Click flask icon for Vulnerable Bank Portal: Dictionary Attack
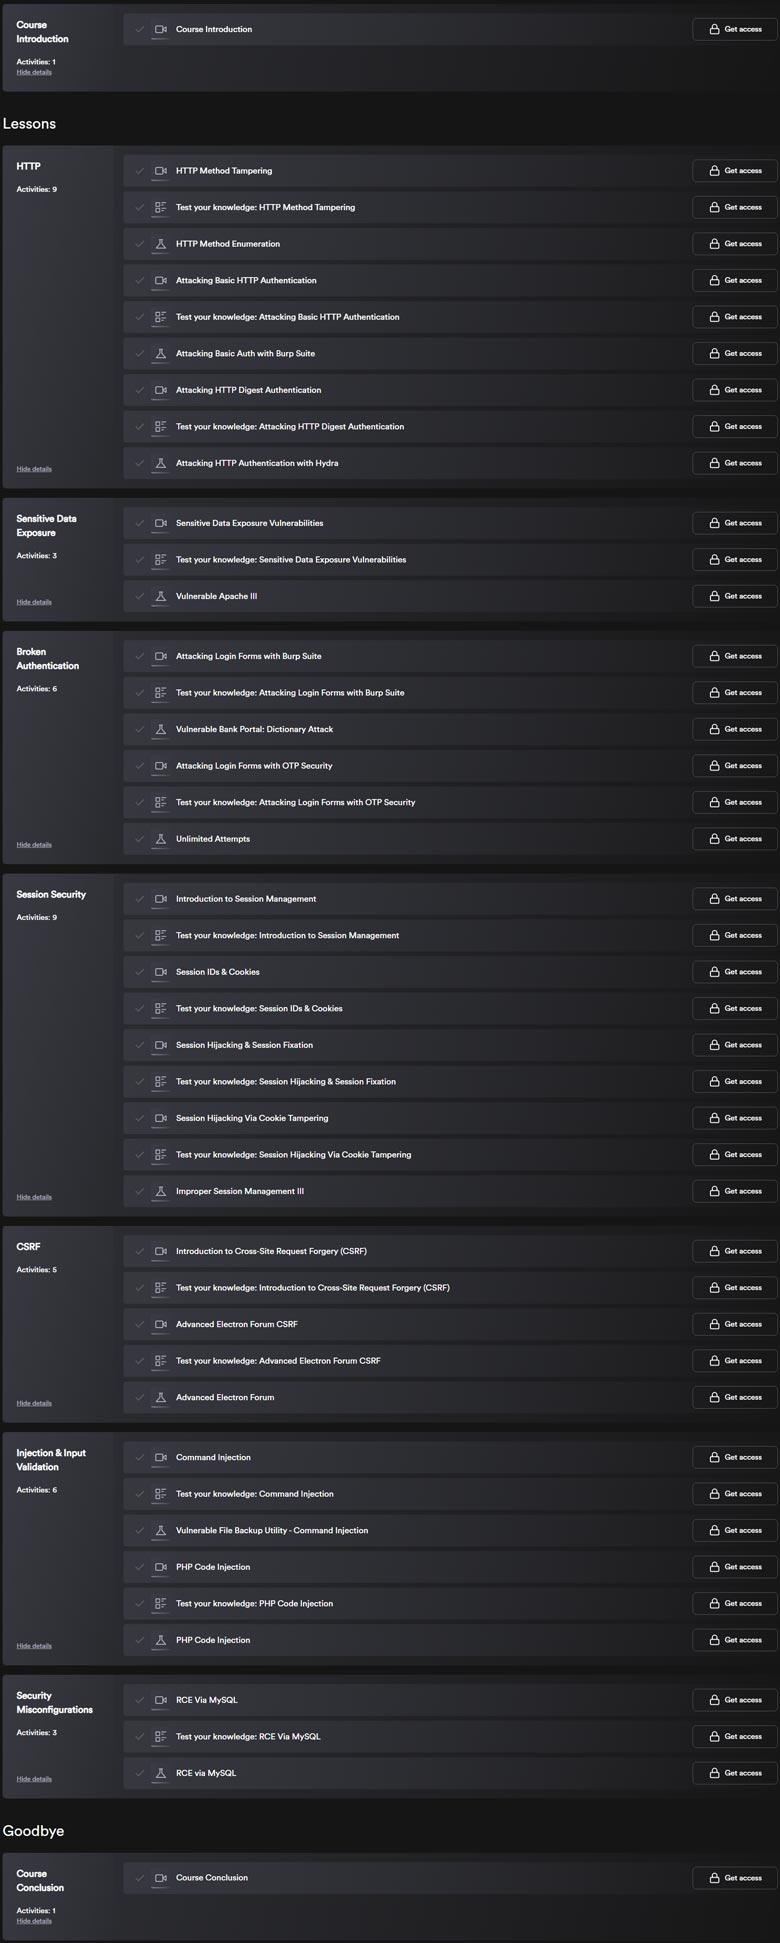 (x=160, y=730)
